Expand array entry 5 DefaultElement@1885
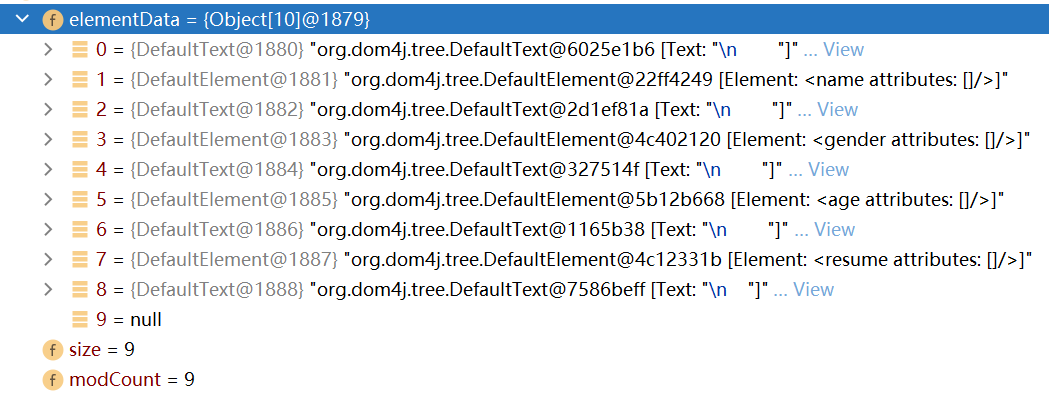This screenshot has width=1049, height=397. [47, 200]
